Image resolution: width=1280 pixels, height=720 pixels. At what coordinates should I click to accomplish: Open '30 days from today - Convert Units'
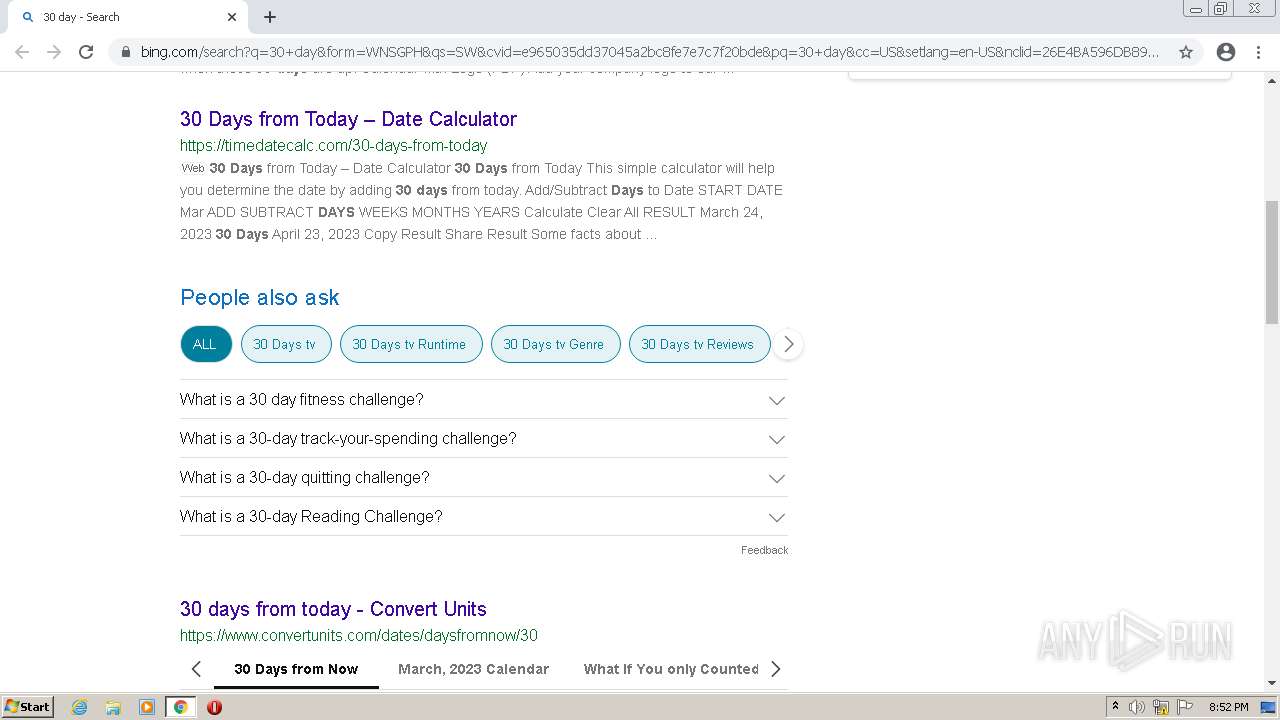[x=333, y=609]
